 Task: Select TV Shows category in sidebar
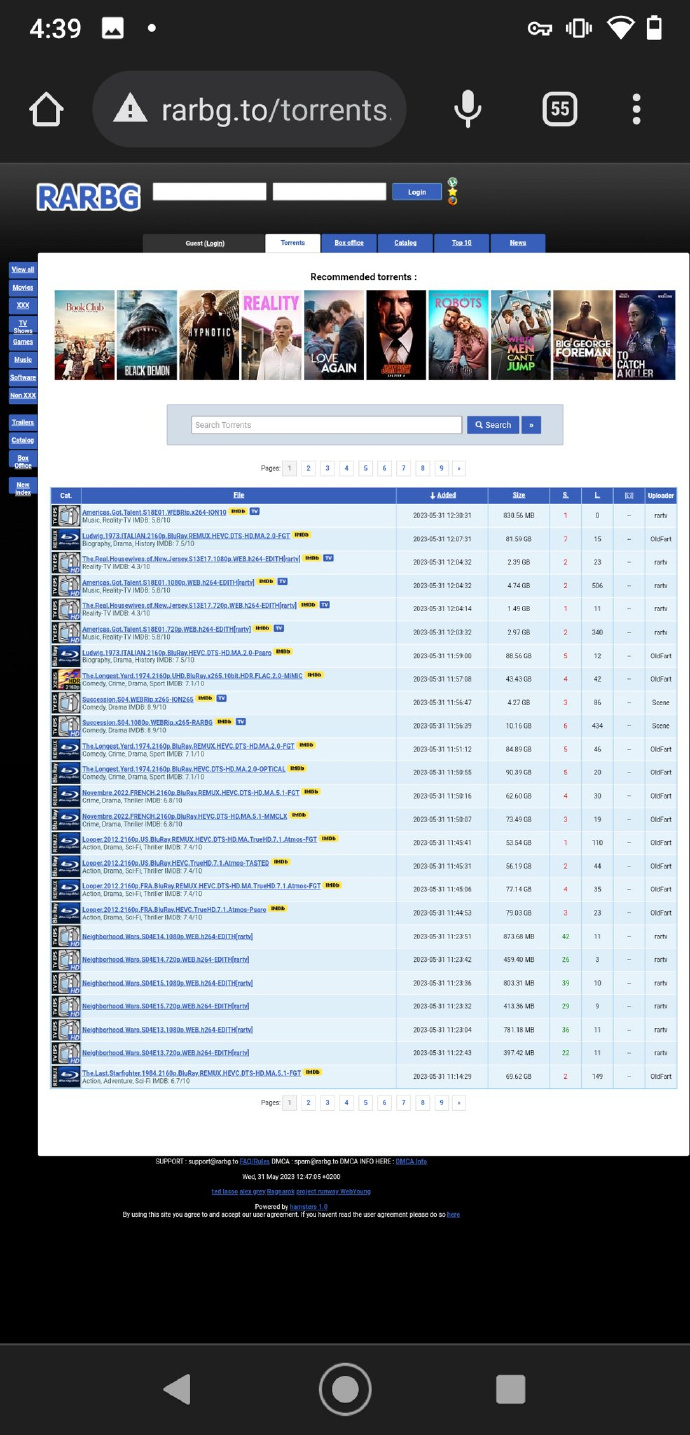click(x=22, y=326)
